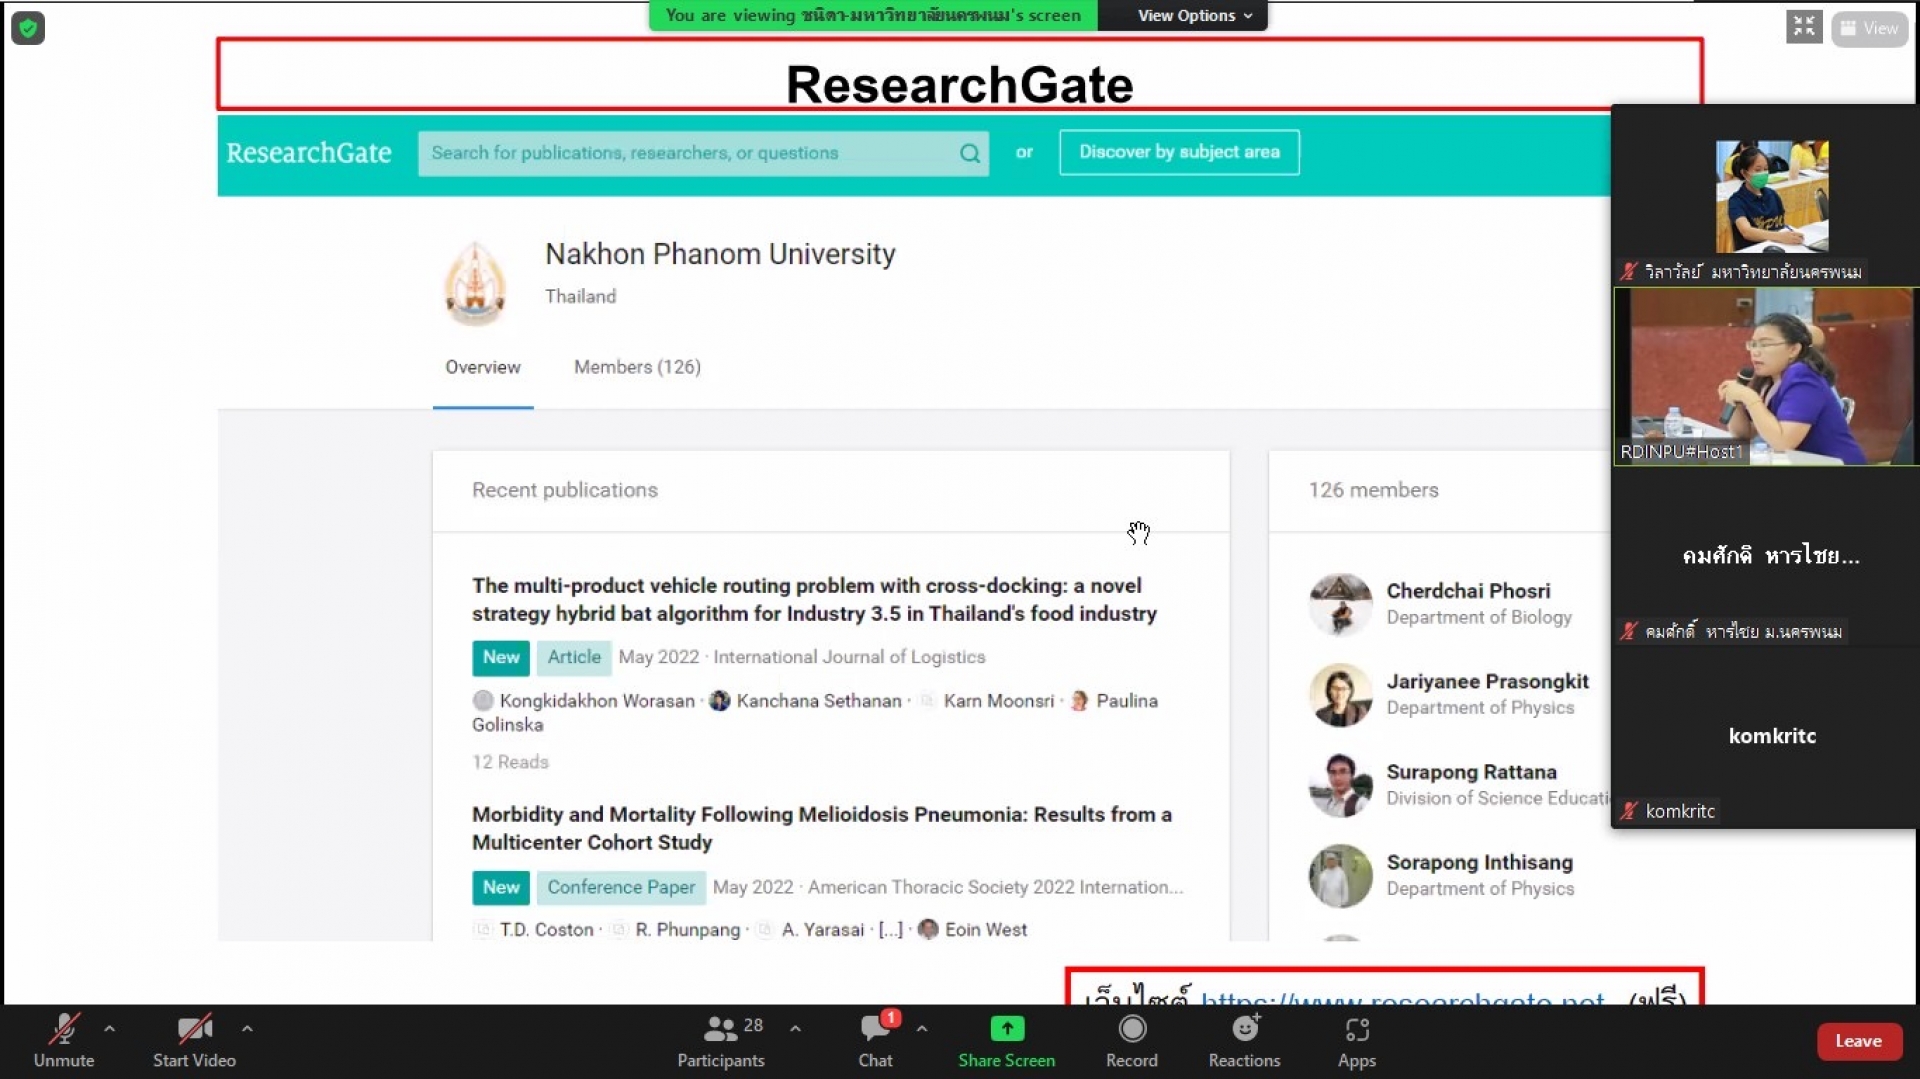Open the Chat panel icon

point(875,1028)
